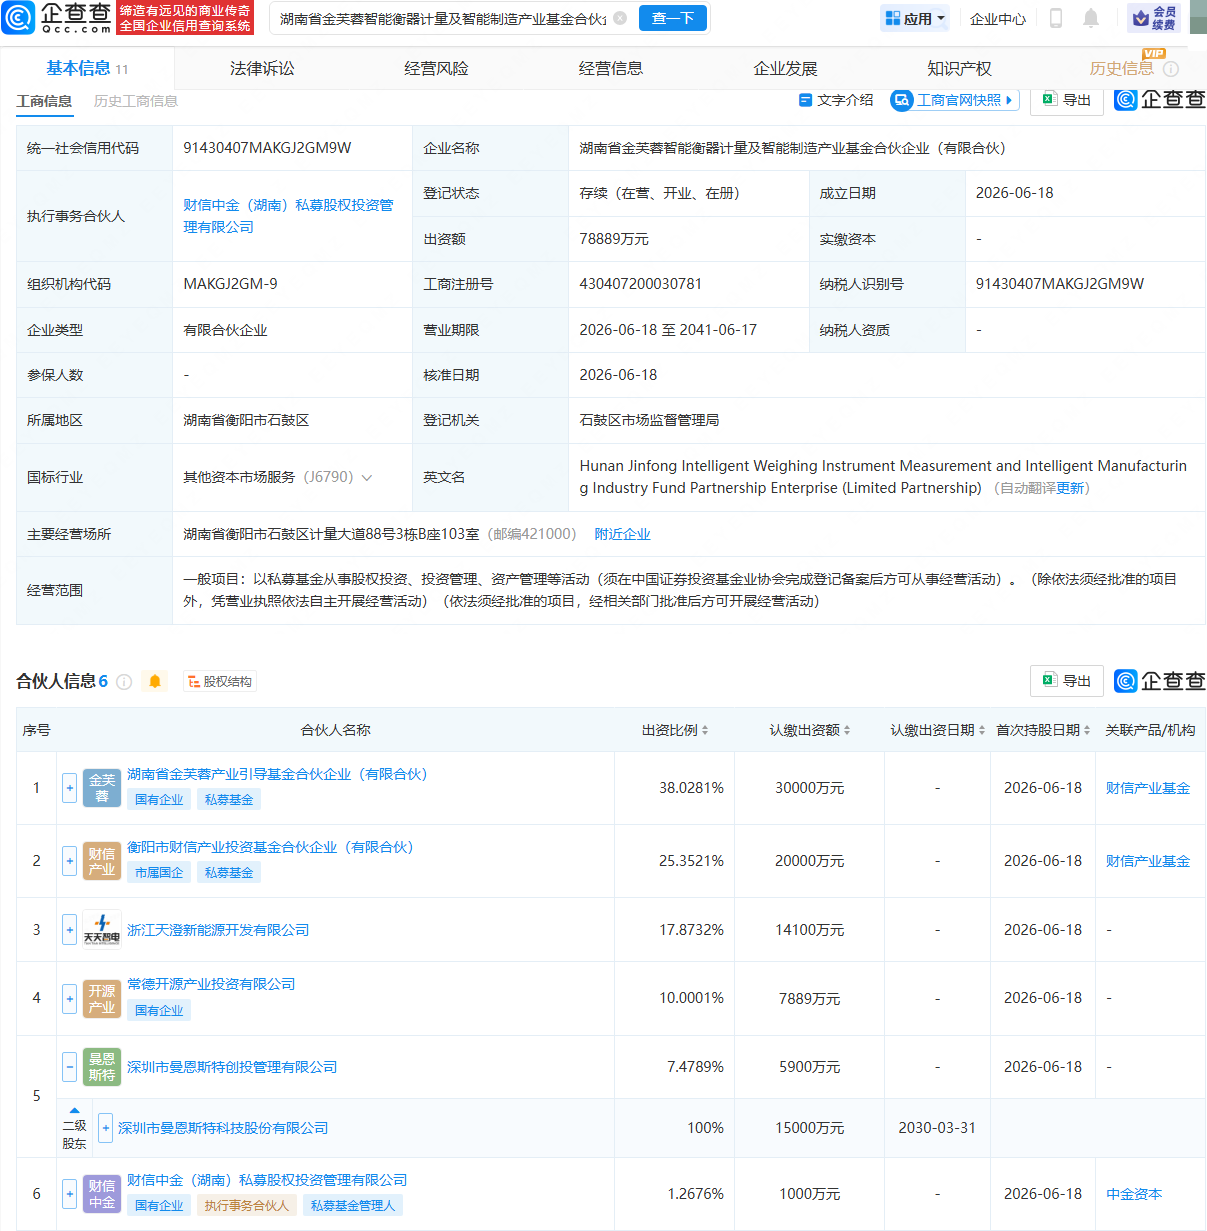Screen dimensions: 1207x1231
Task: Open the equity structure icon button
Action: [x=220, y=681]
